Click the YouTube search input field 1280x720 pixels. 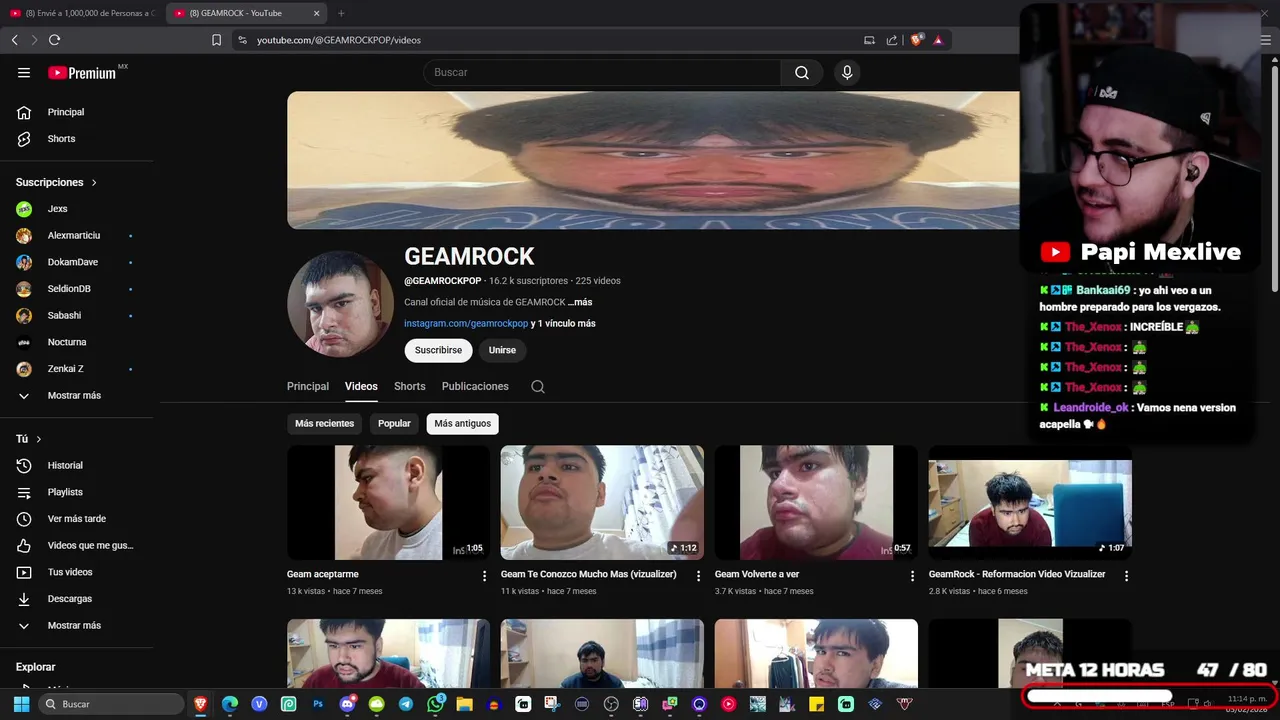602,72
